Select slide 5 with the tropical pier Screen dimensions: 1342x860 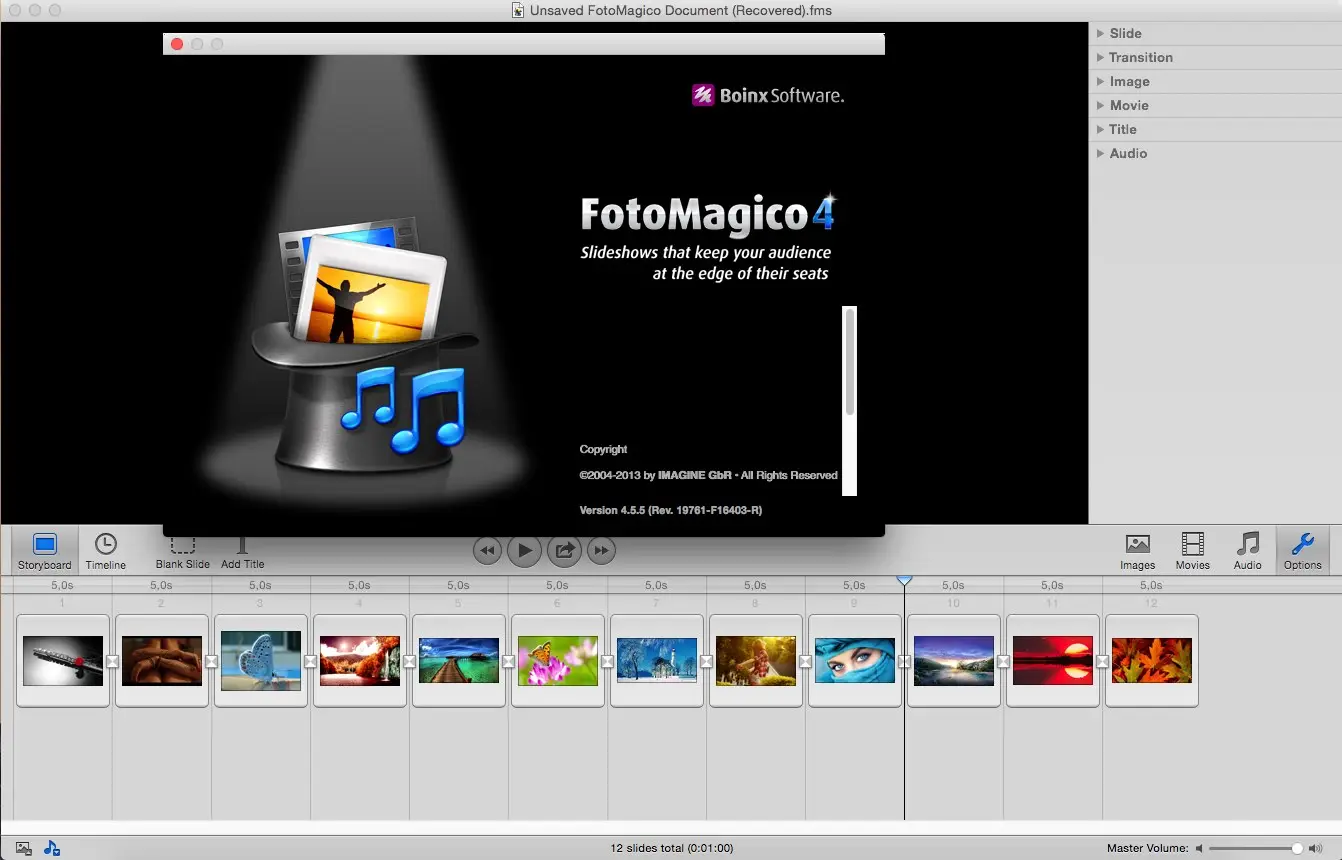459,661
